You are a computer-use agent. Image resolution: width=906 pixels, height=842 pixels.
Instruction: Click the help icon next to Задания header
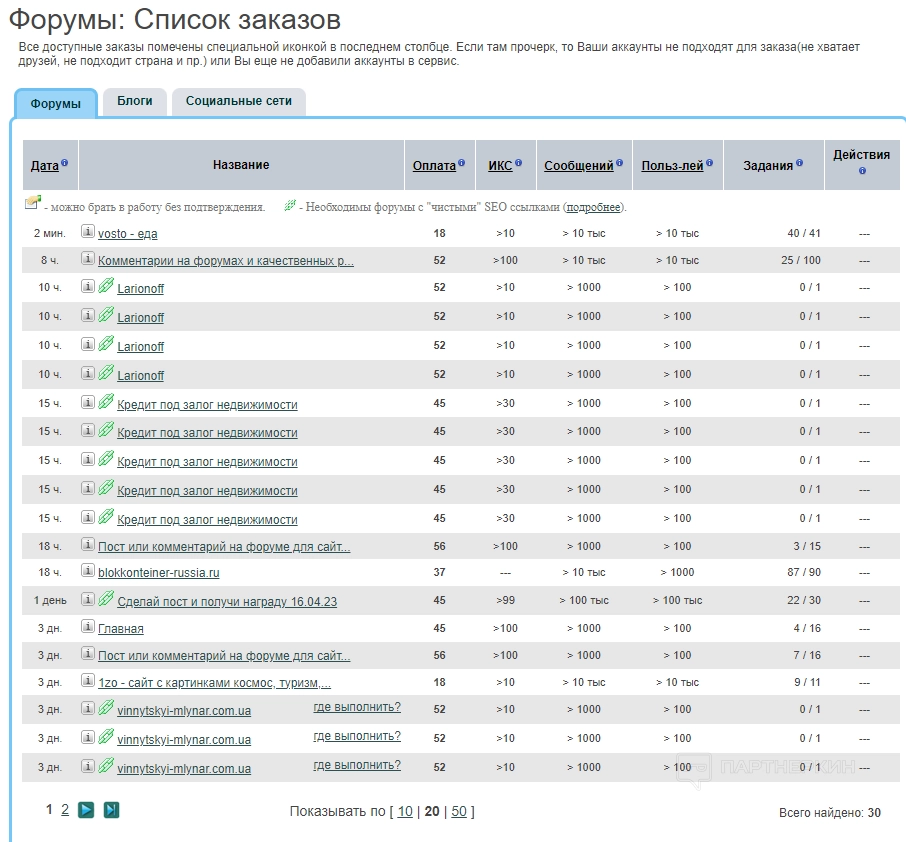799,163
